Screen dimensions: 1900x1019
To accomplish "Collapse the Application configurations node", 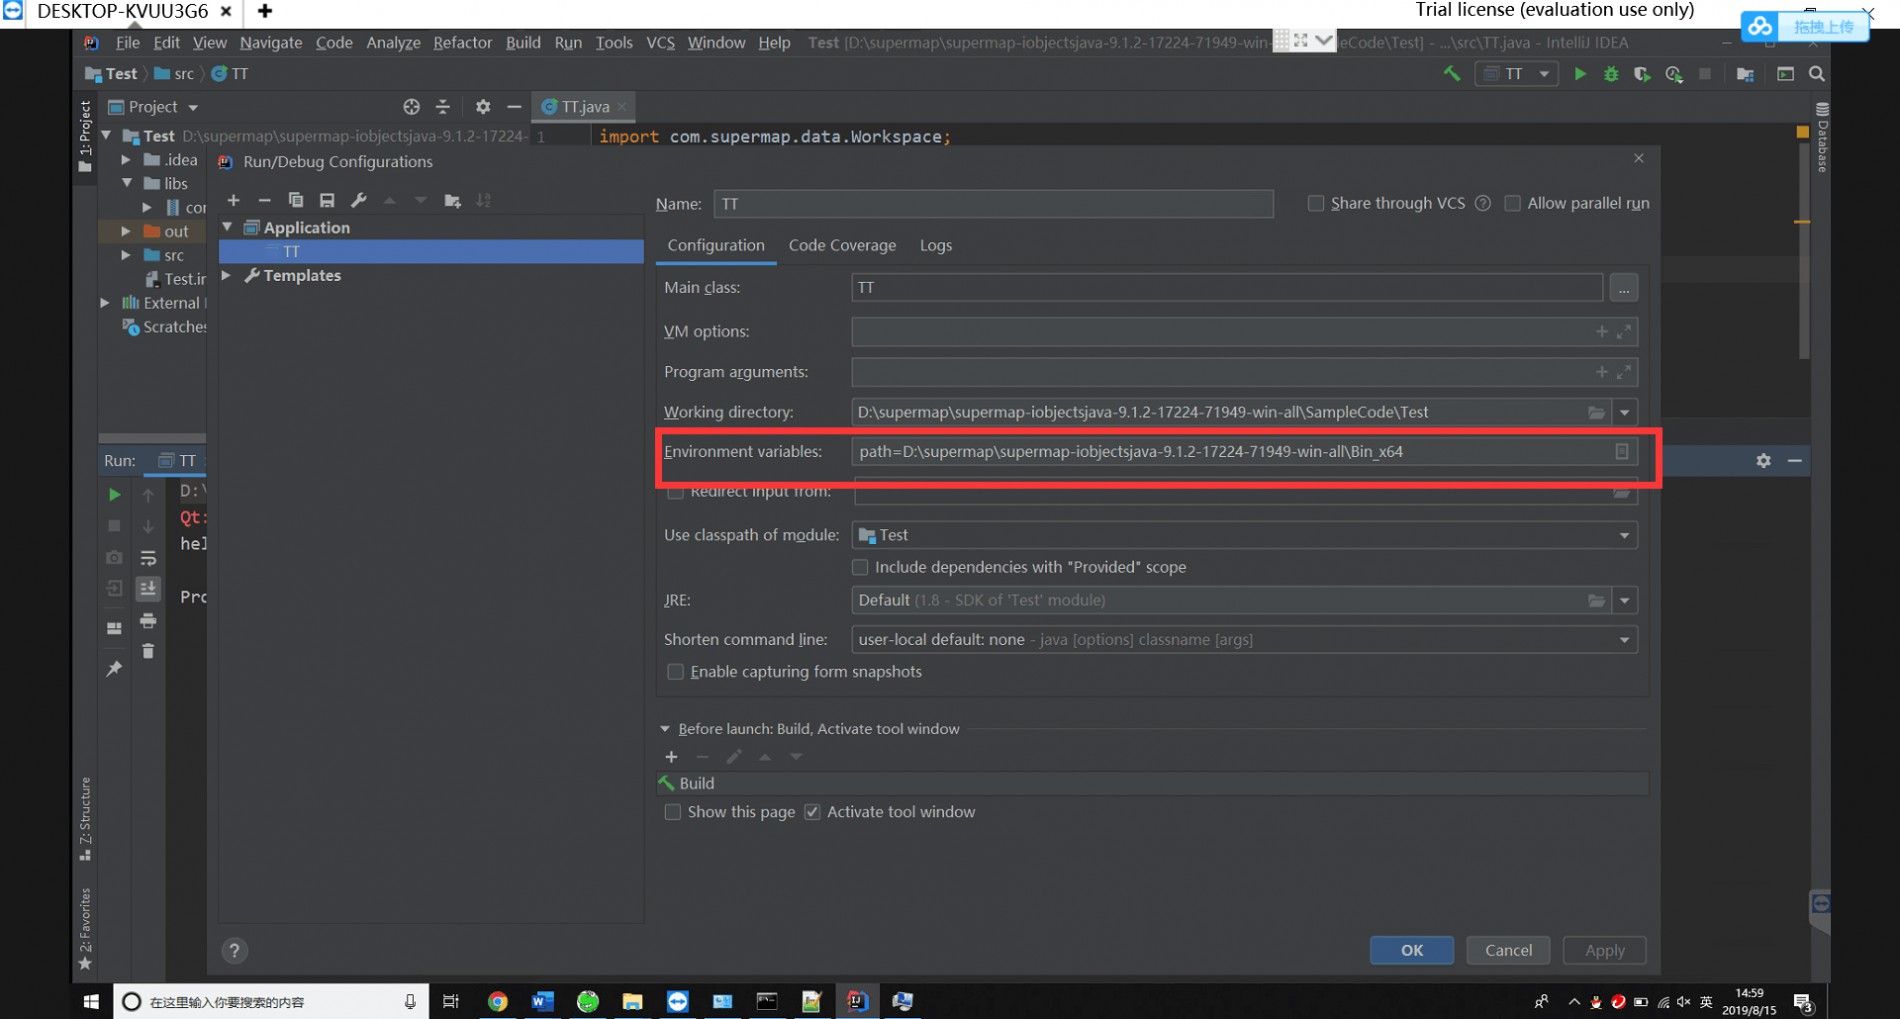I will [x=228, y=227].
